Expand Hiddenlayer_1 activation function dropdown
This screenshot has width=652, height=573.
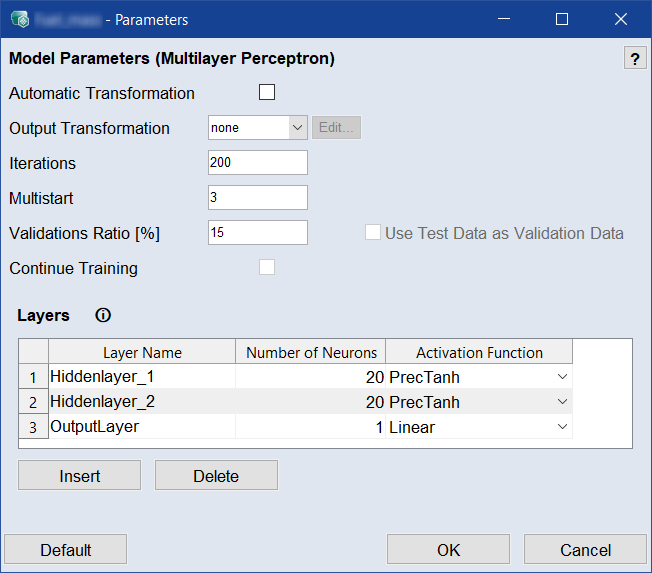coord(562,377)
